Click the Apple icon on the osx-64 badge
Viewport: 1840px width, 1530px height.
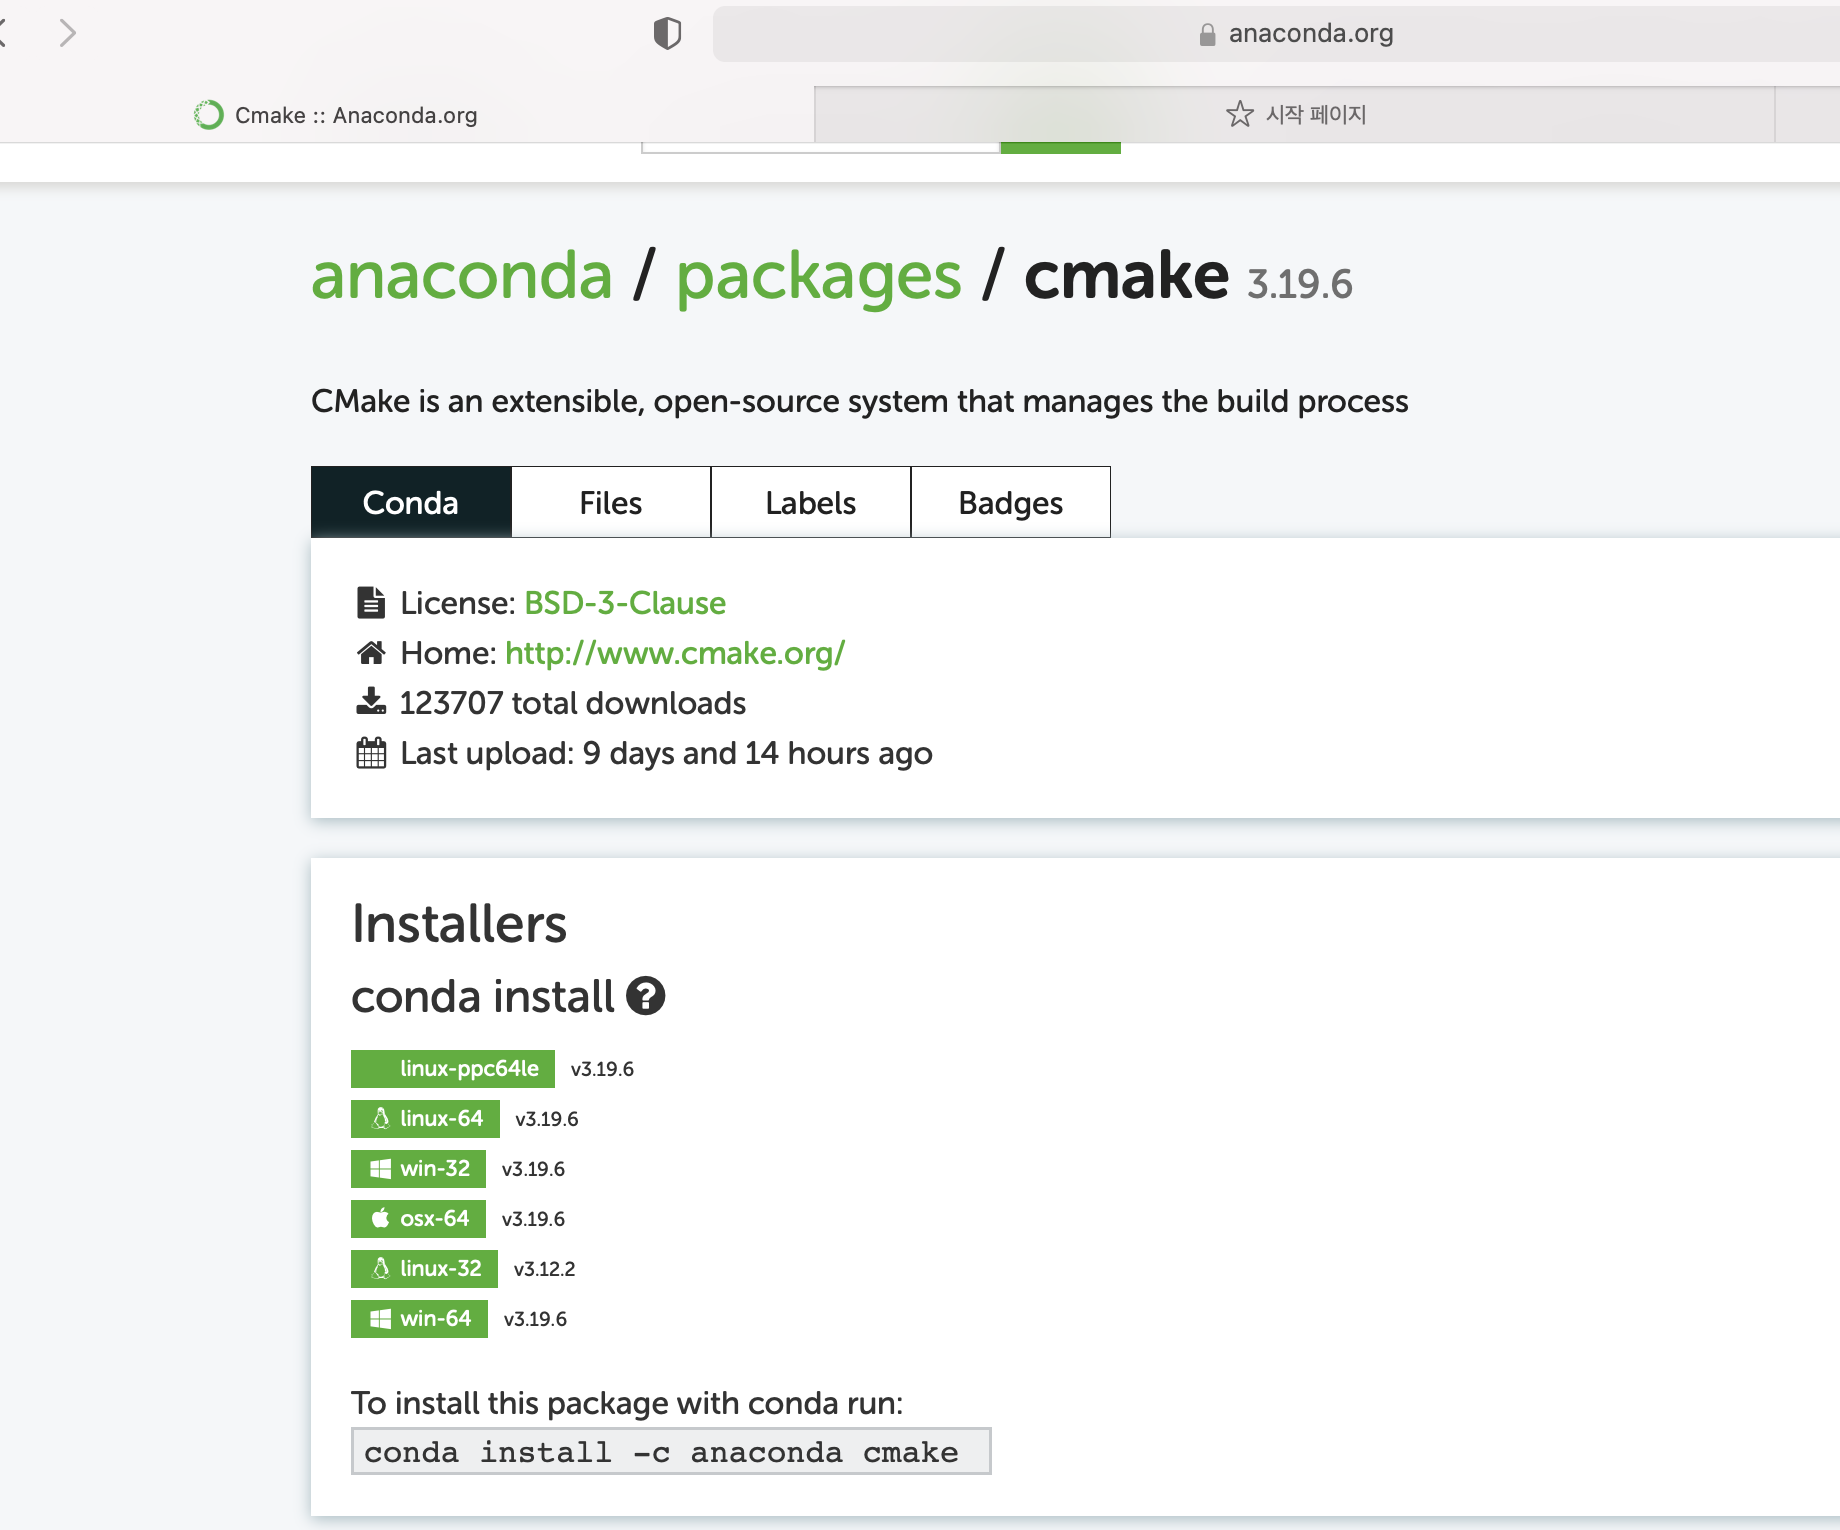coord(381,1217)
